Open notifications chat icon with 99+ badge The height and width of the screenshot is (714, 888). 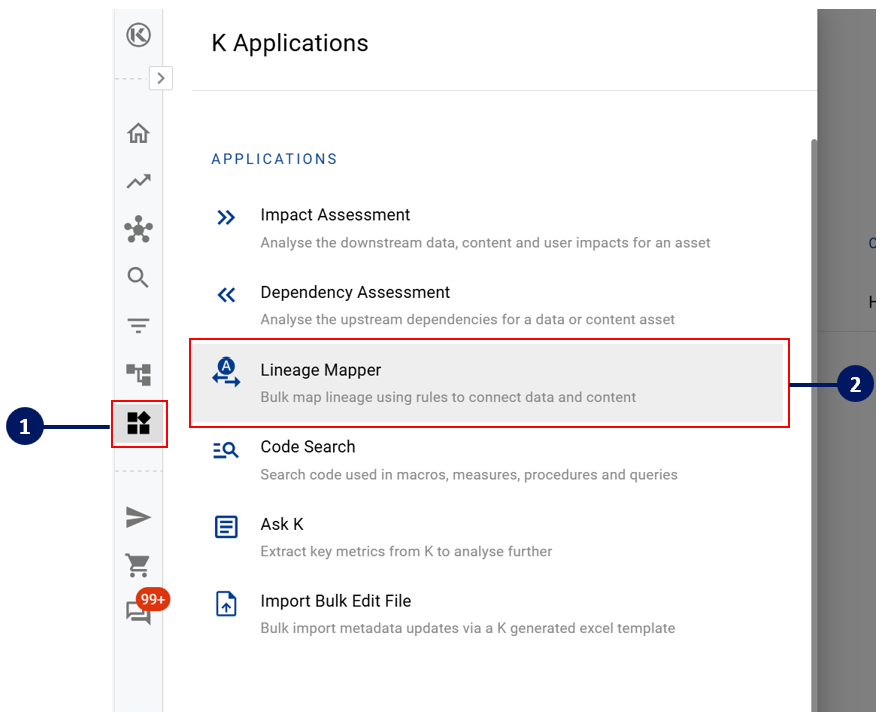click(x=138, y=613)
